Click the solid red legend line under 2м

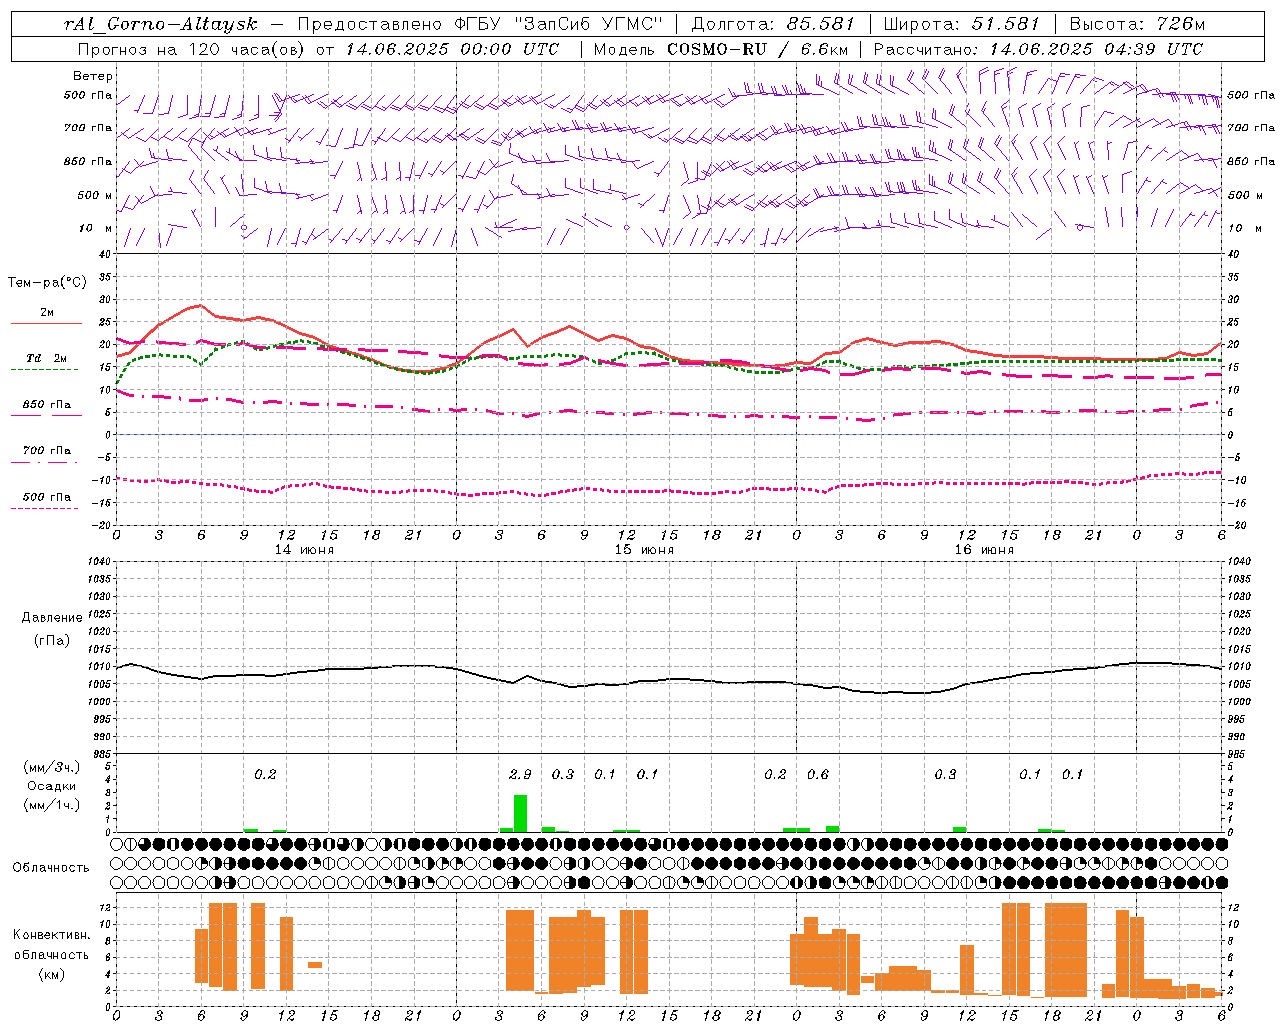pos(46,324)
